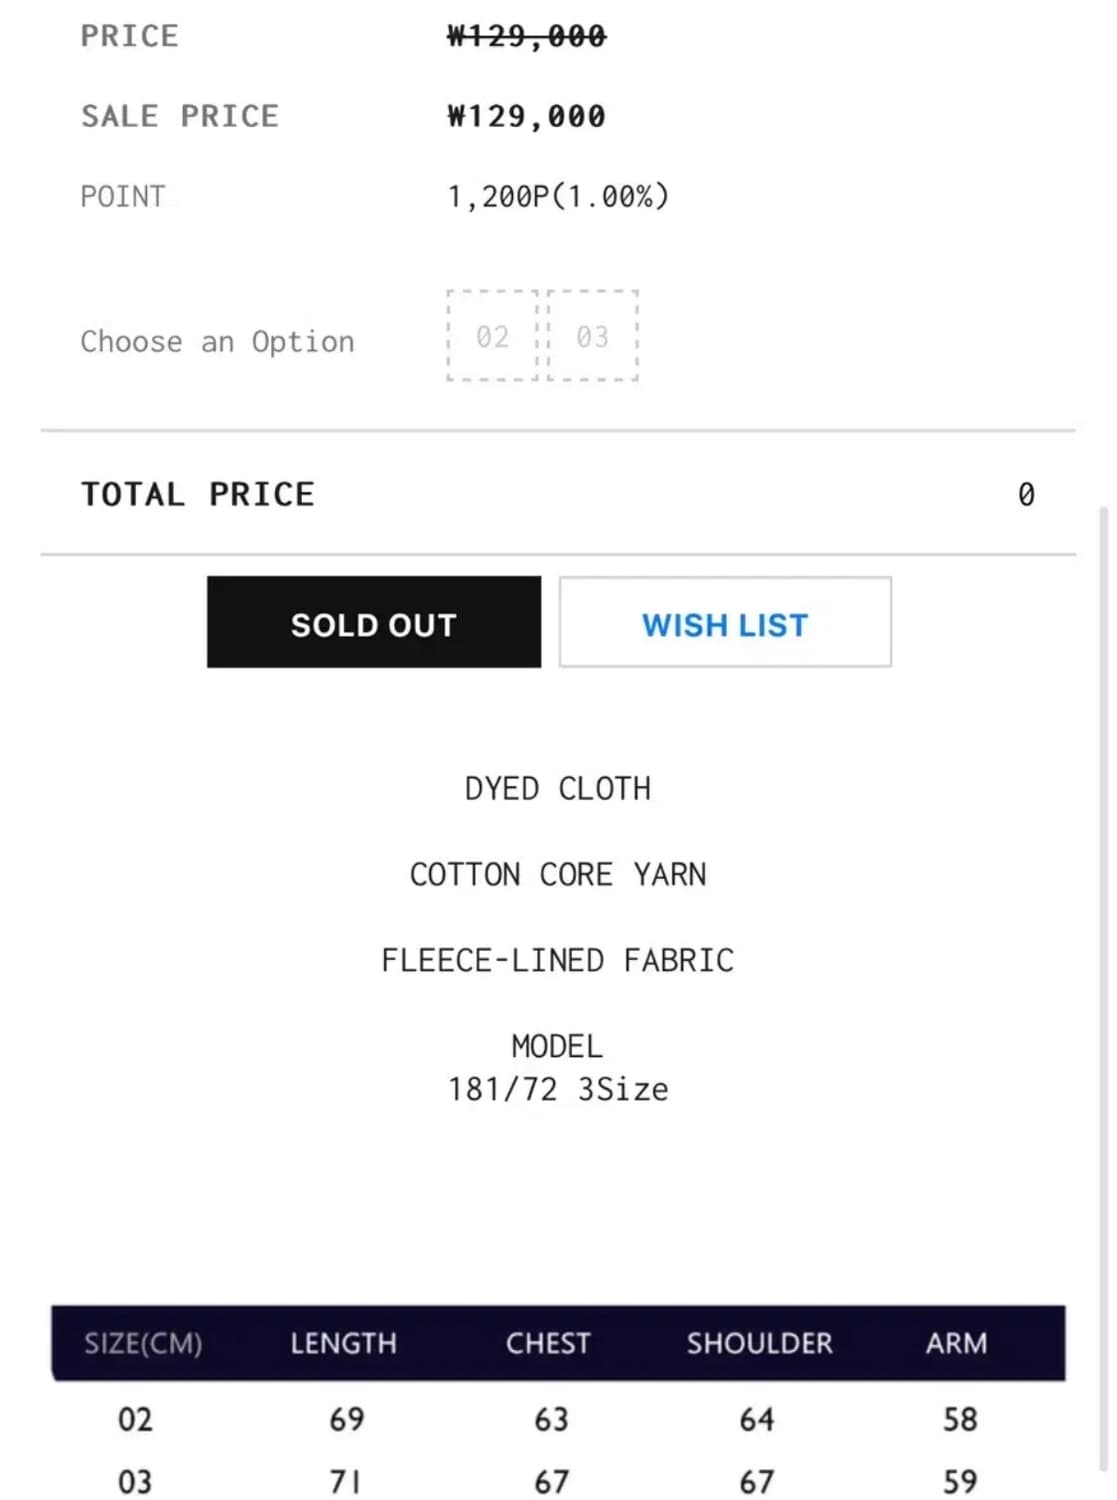This screenshot has width=1117, height=1500.
Task: Click the 1,200P point value
Action: 557,197
